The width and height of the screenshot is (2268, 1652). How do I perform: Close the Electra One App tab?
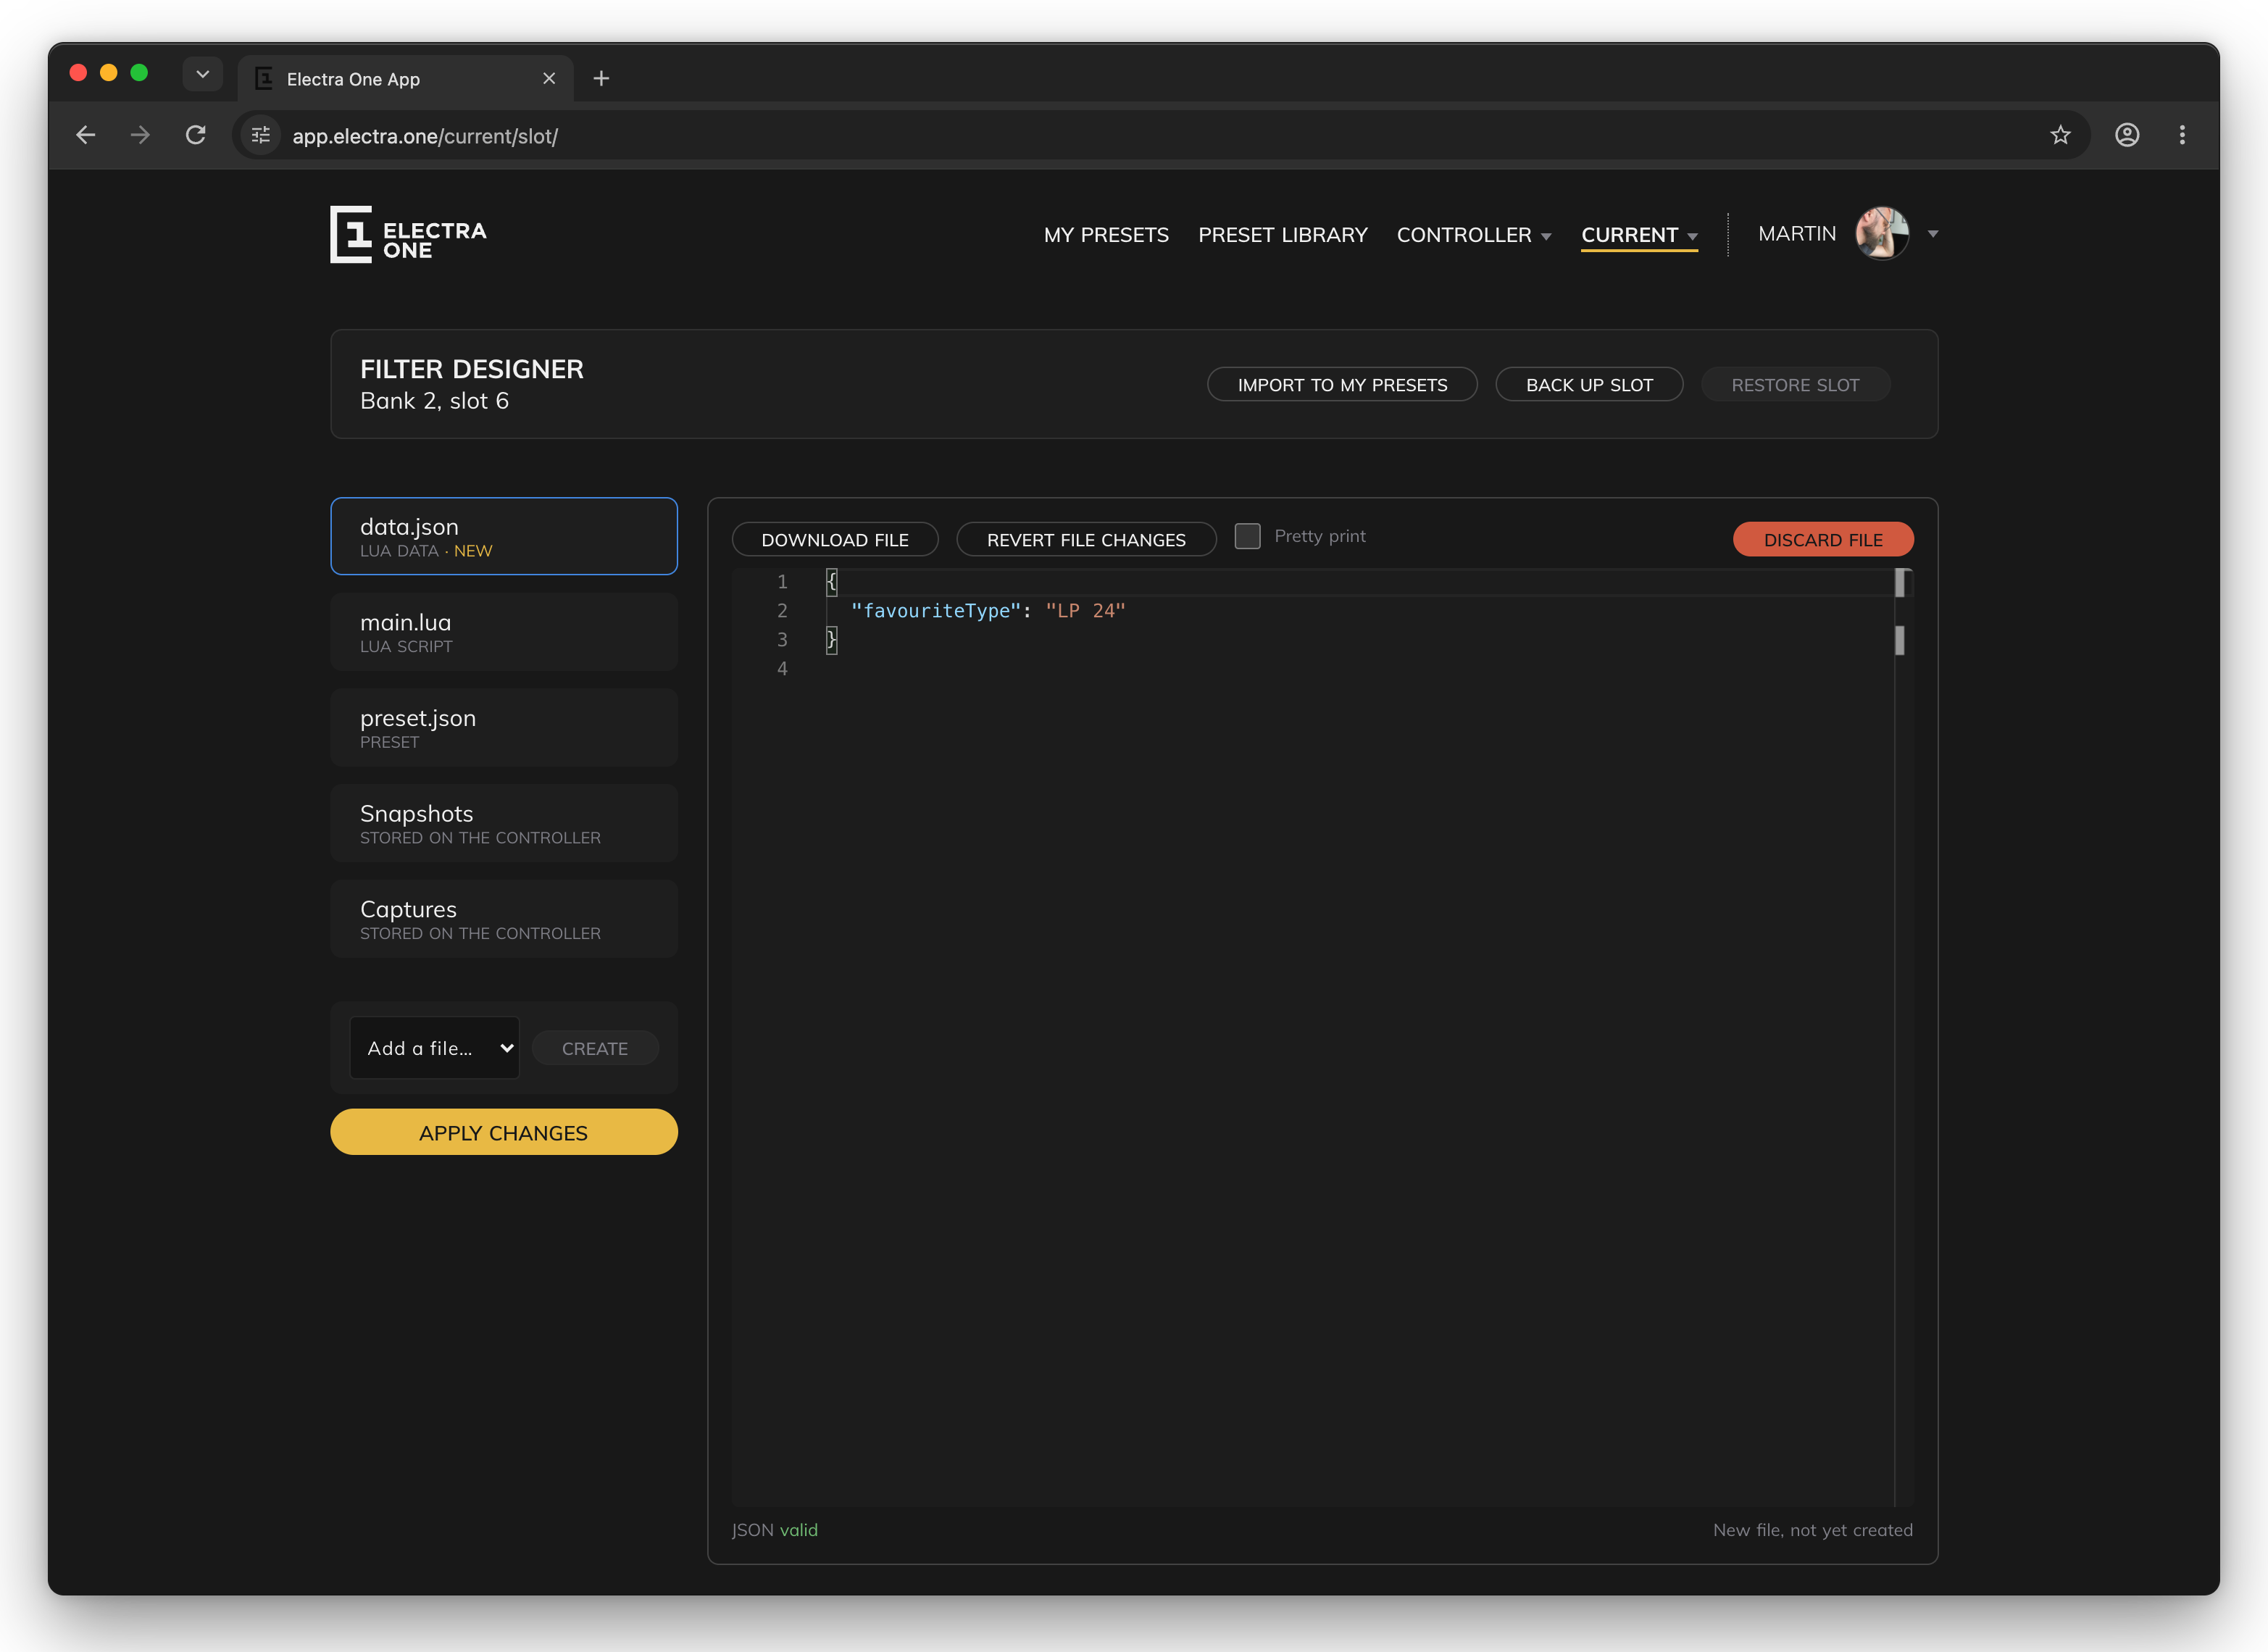click(549, 78)
